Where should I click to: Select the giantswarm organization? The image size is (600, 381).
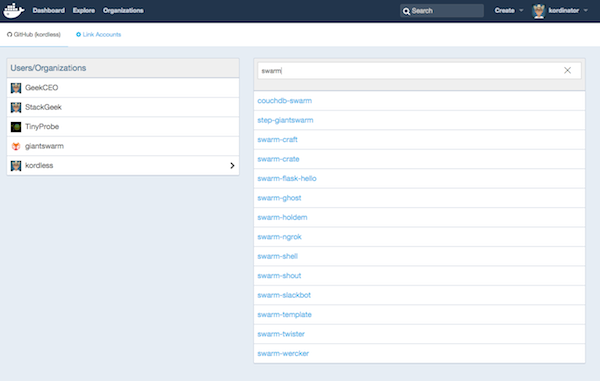tap(123, 146)
